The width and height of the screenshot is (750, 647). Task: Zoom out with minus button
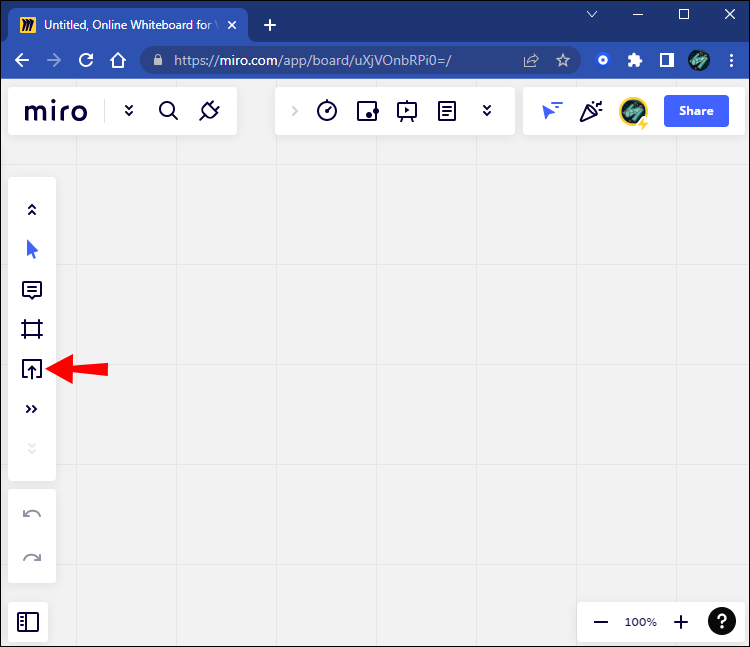(x=601, y=622)
